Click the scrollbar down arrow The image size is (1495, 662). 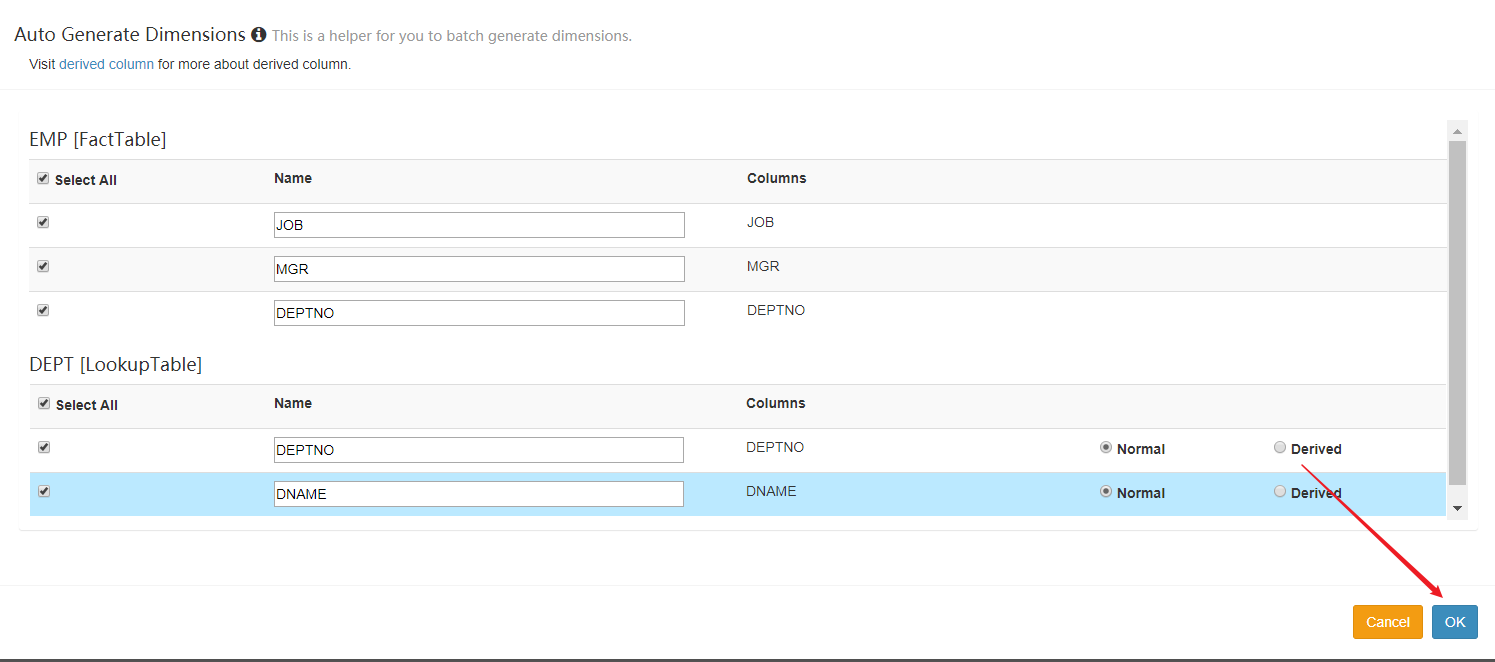(x=1457, y=508)
